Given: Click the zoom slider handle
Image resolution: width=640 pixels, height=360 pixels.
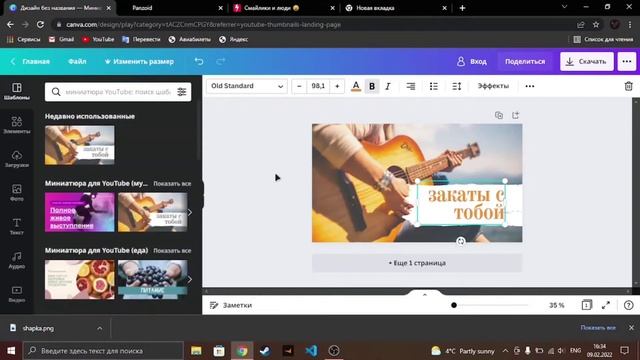Looking at the screenshot, I should point(454,305).
